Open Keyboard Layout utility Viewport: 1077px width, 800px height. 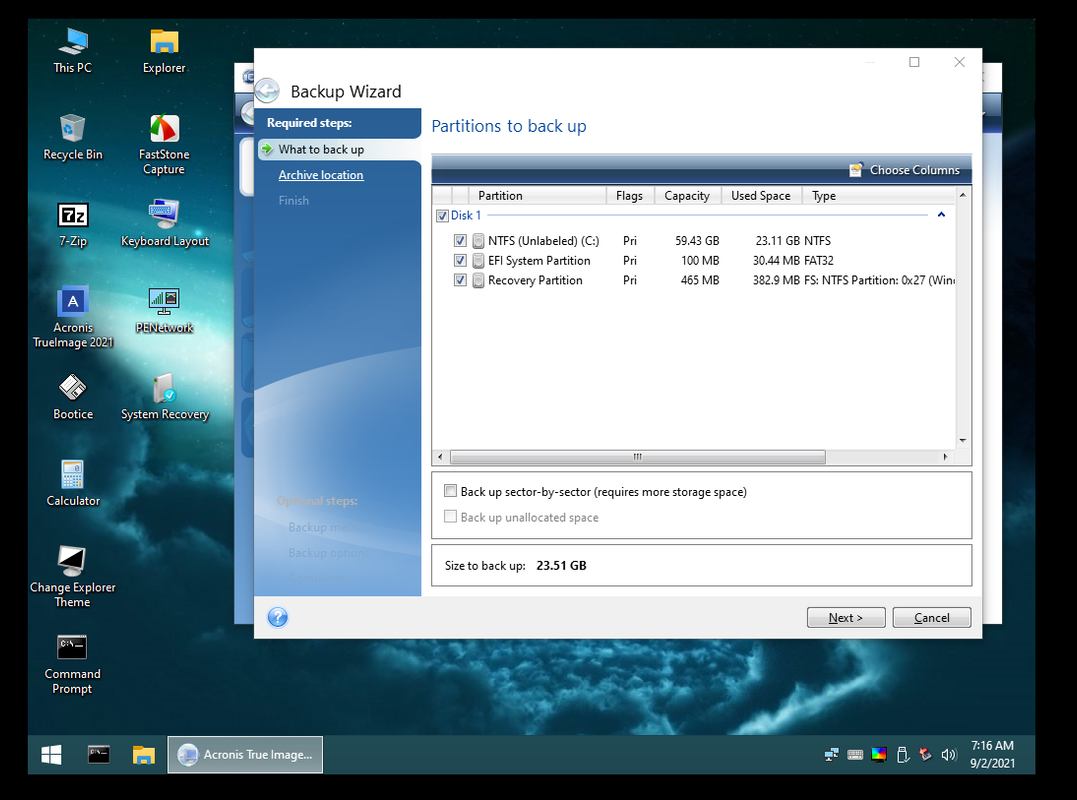[165, 224]
